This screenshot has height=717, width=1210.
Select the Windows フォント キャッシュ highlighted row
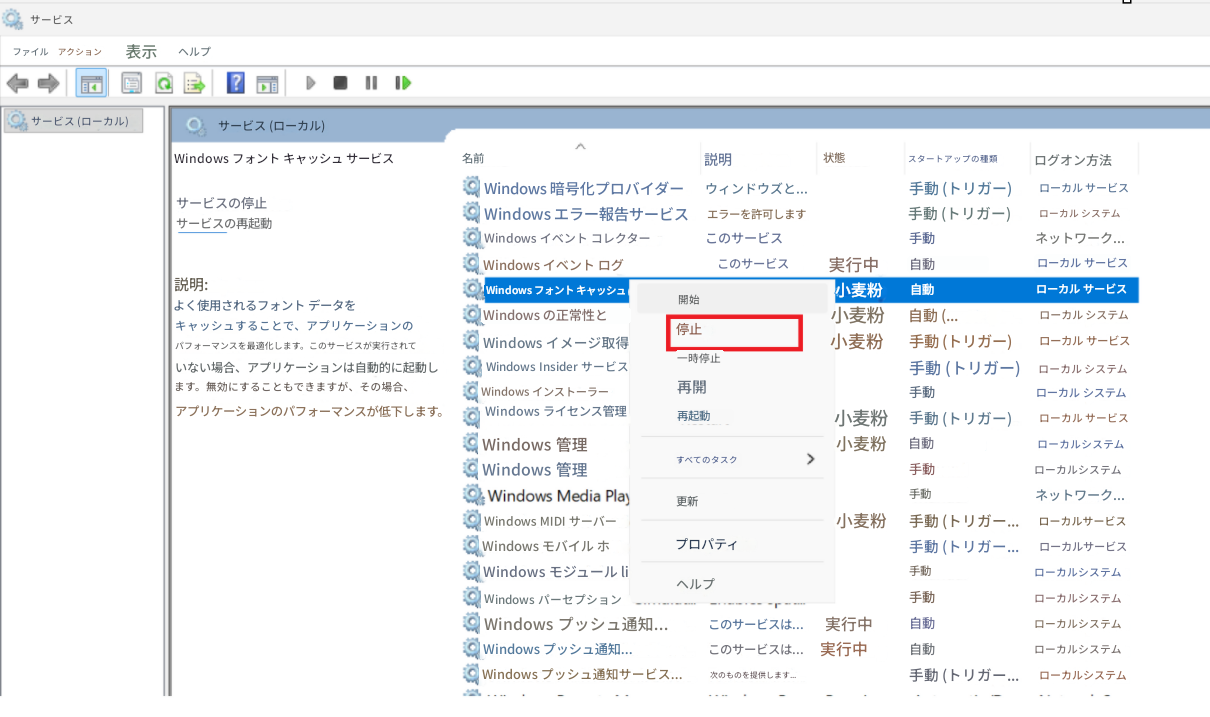coord(800,289)
